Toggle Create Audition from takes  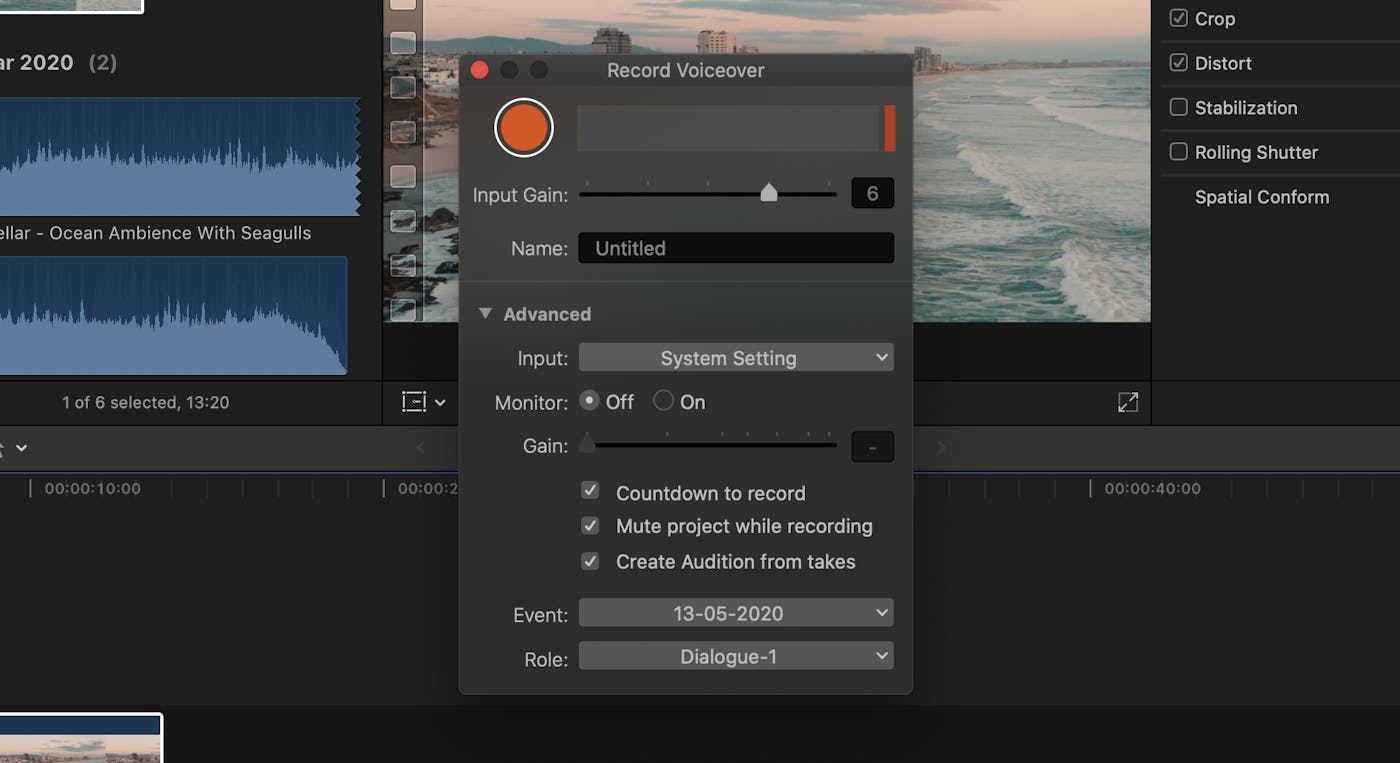[x=590, y=561]
